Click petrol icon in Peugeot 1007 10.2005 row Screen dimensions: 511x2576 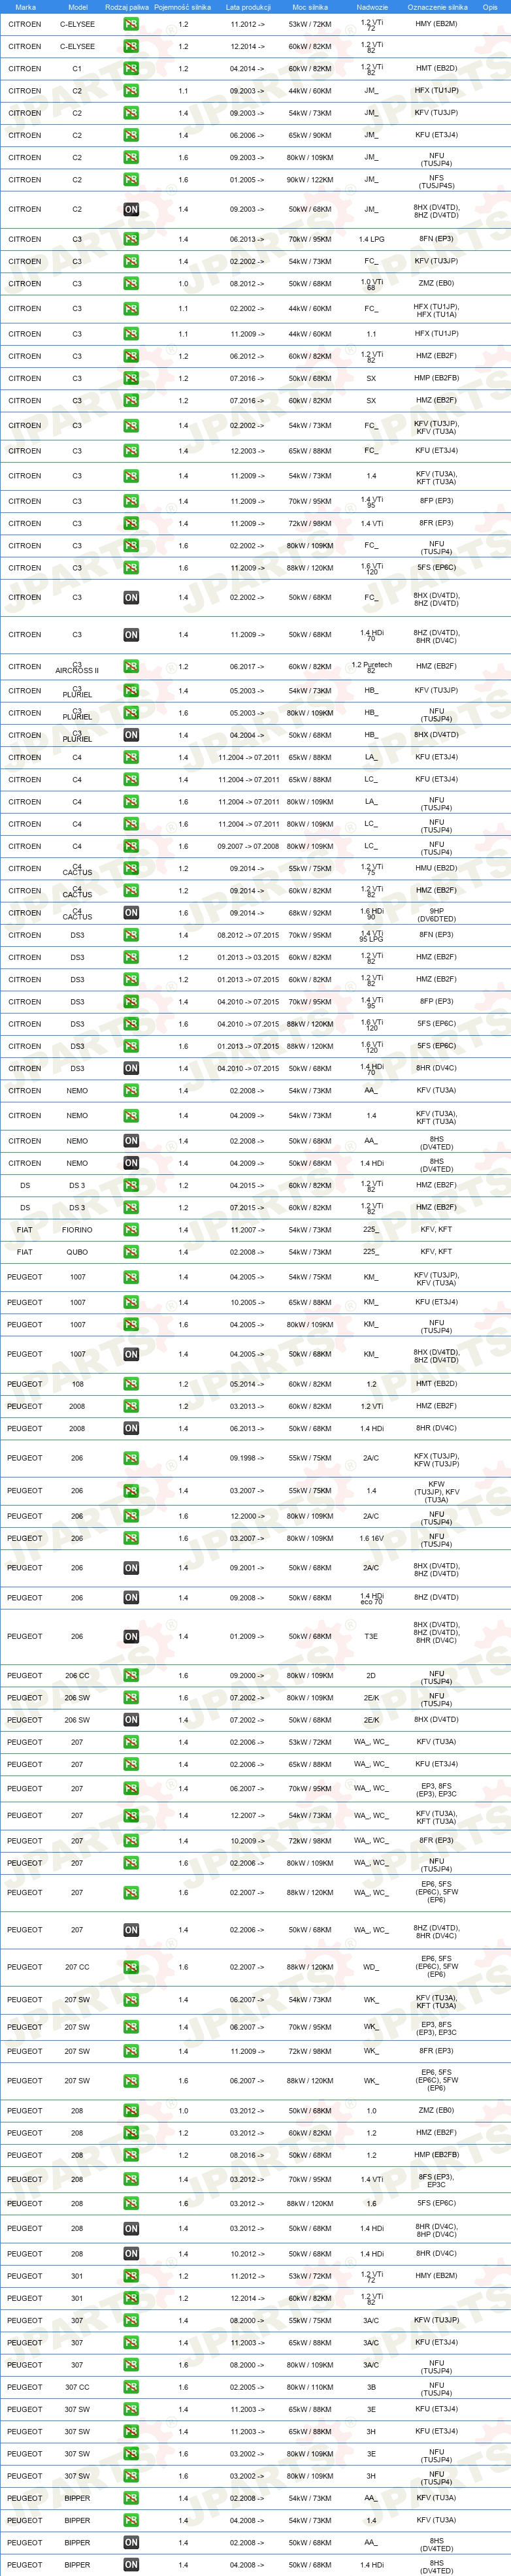(x=131, y=1303)
